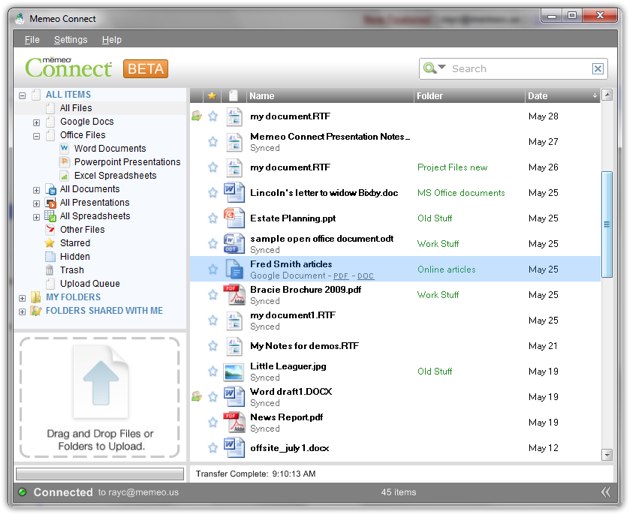Open the Project Files new folder link

pos(452,167)
